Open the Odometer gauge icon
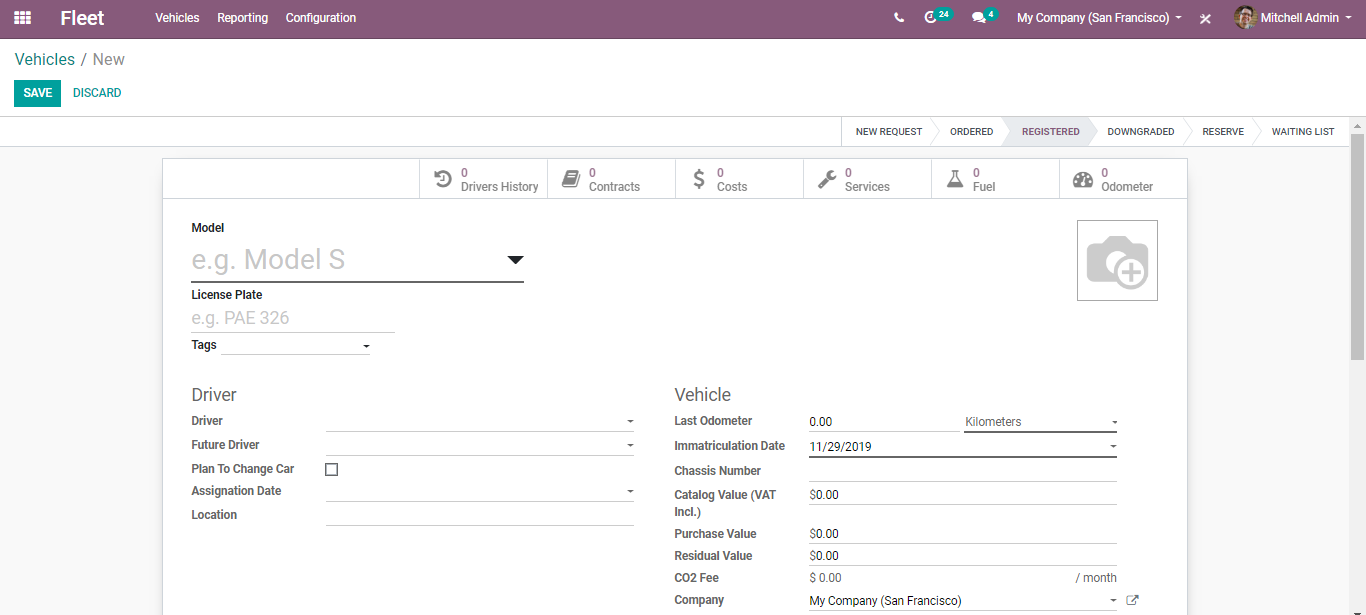This screenshot has width=1366, height=615. point(1083,180)
